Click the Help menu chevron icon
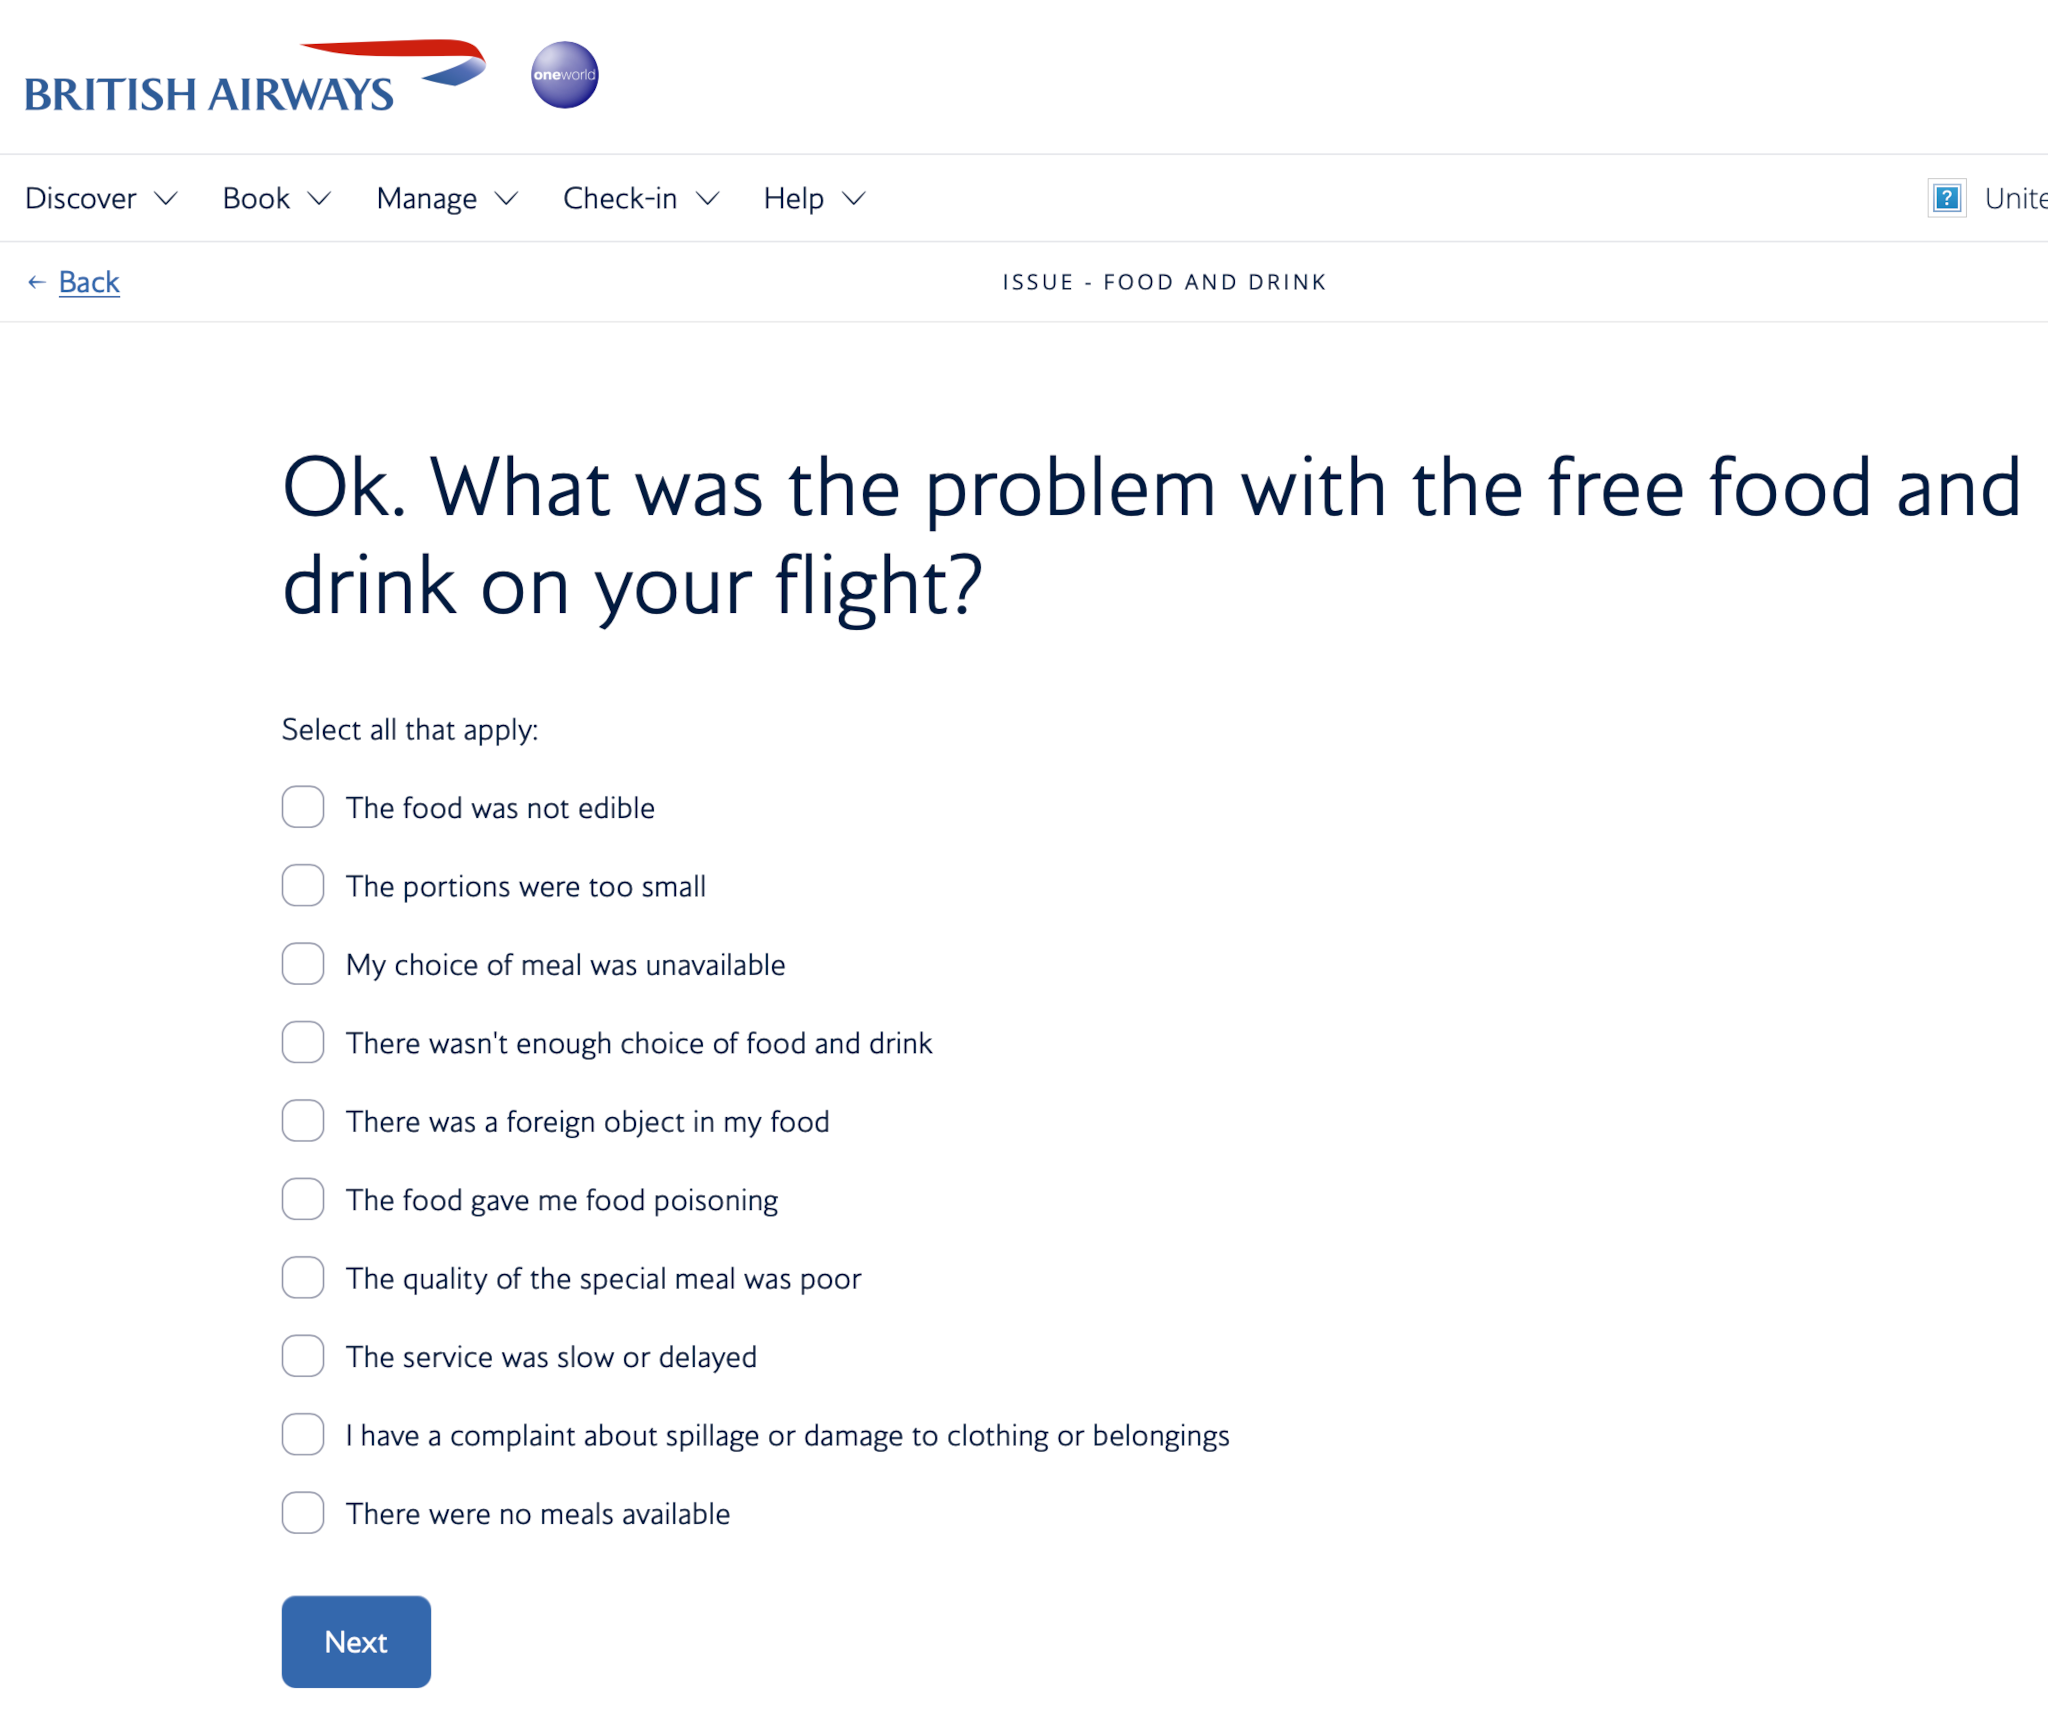 pos(855,199)
